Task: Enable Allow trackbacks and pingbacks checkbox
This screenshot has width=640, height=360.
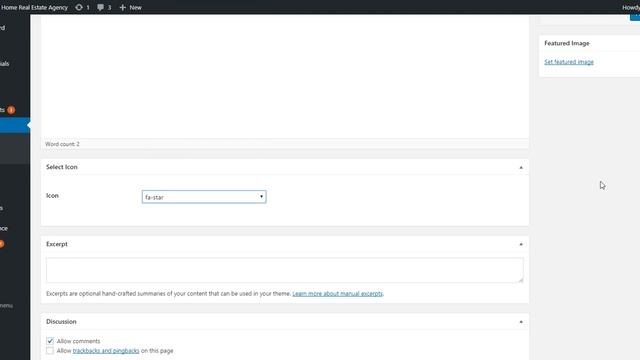Action: click(50, 351)
